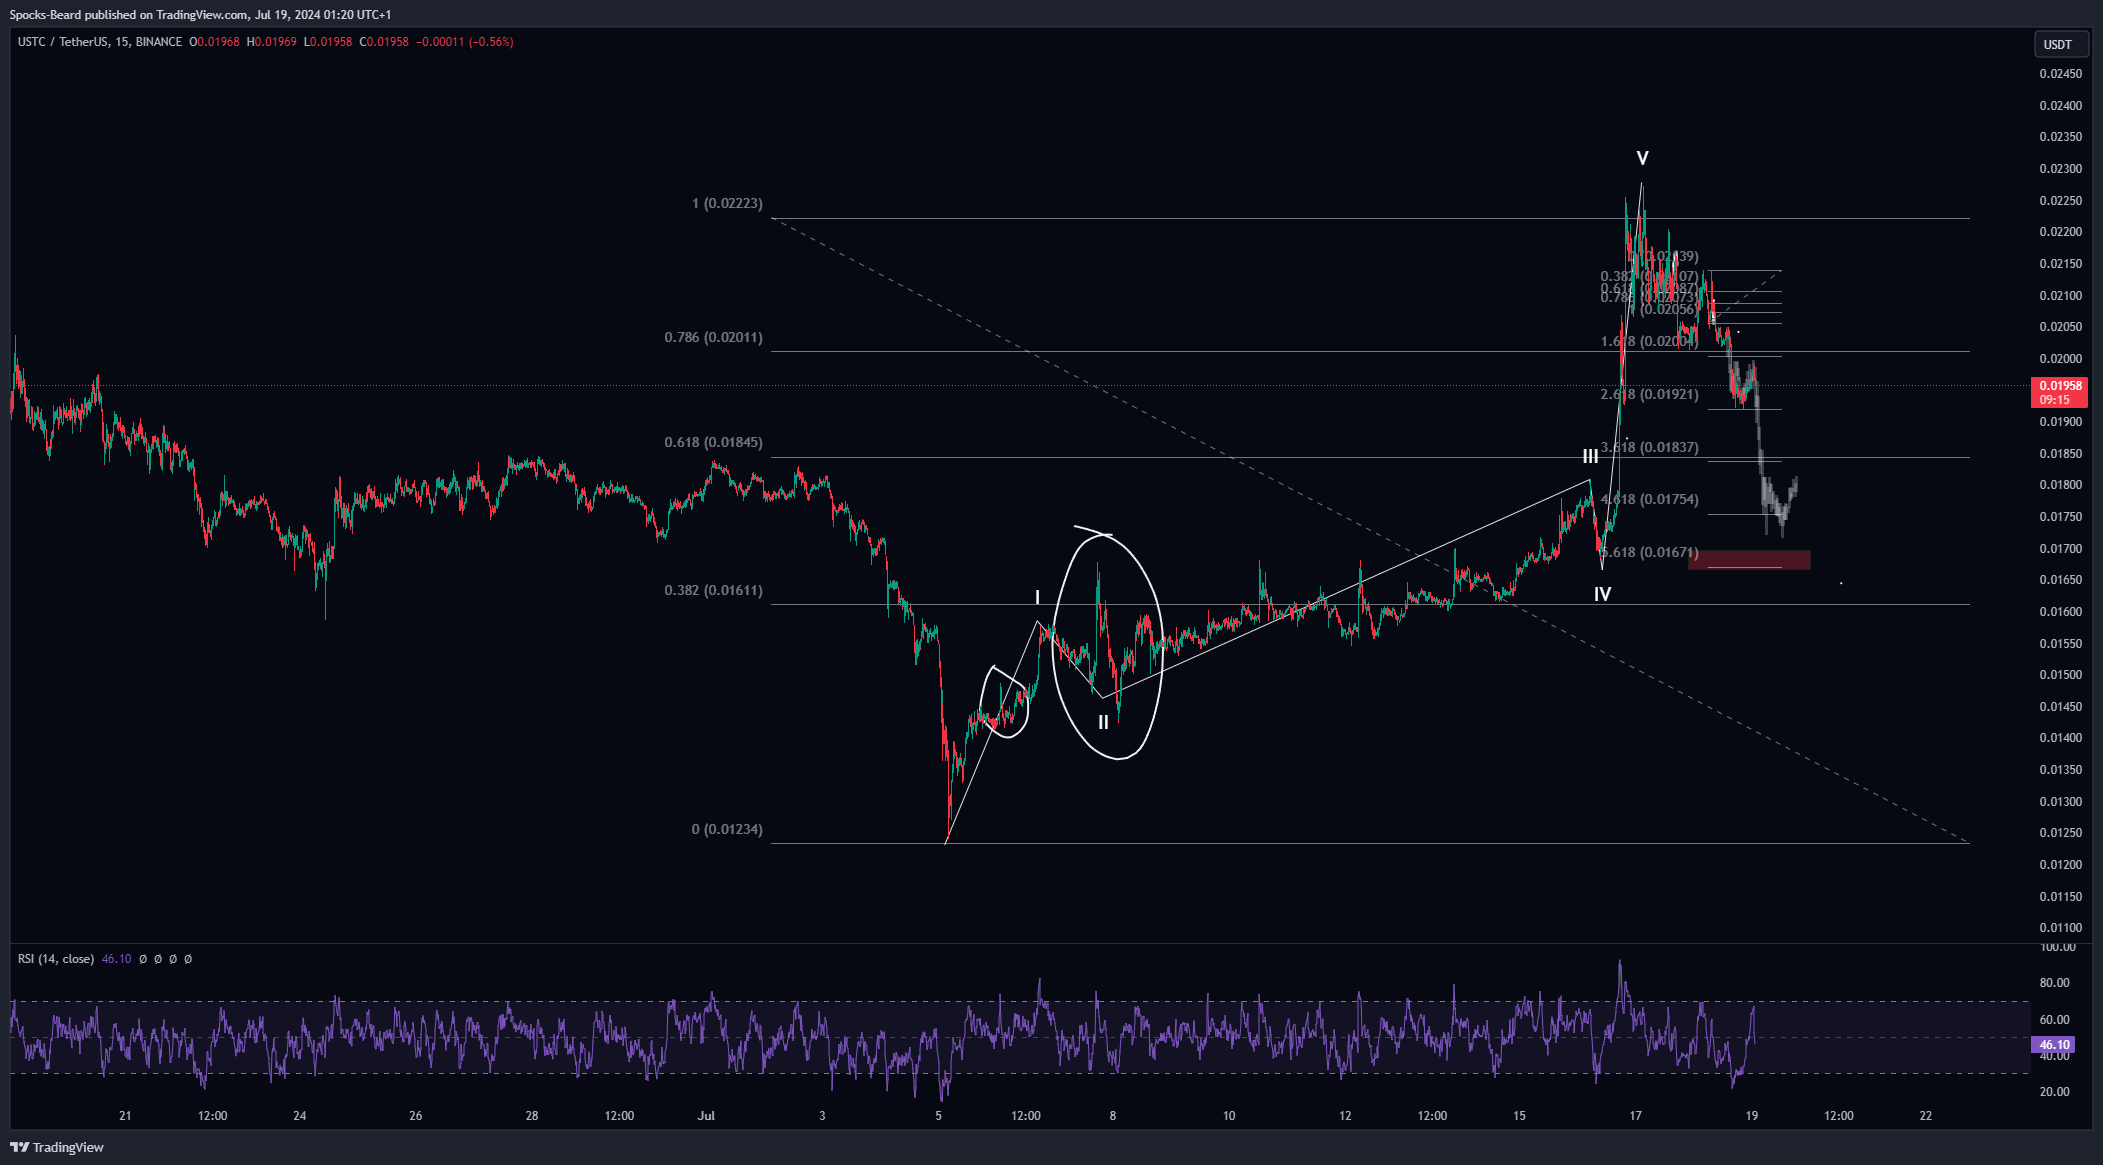Click the 0.02000 price axis label
This screenshot has height=1165, width=2103.
coord(2060,359)
